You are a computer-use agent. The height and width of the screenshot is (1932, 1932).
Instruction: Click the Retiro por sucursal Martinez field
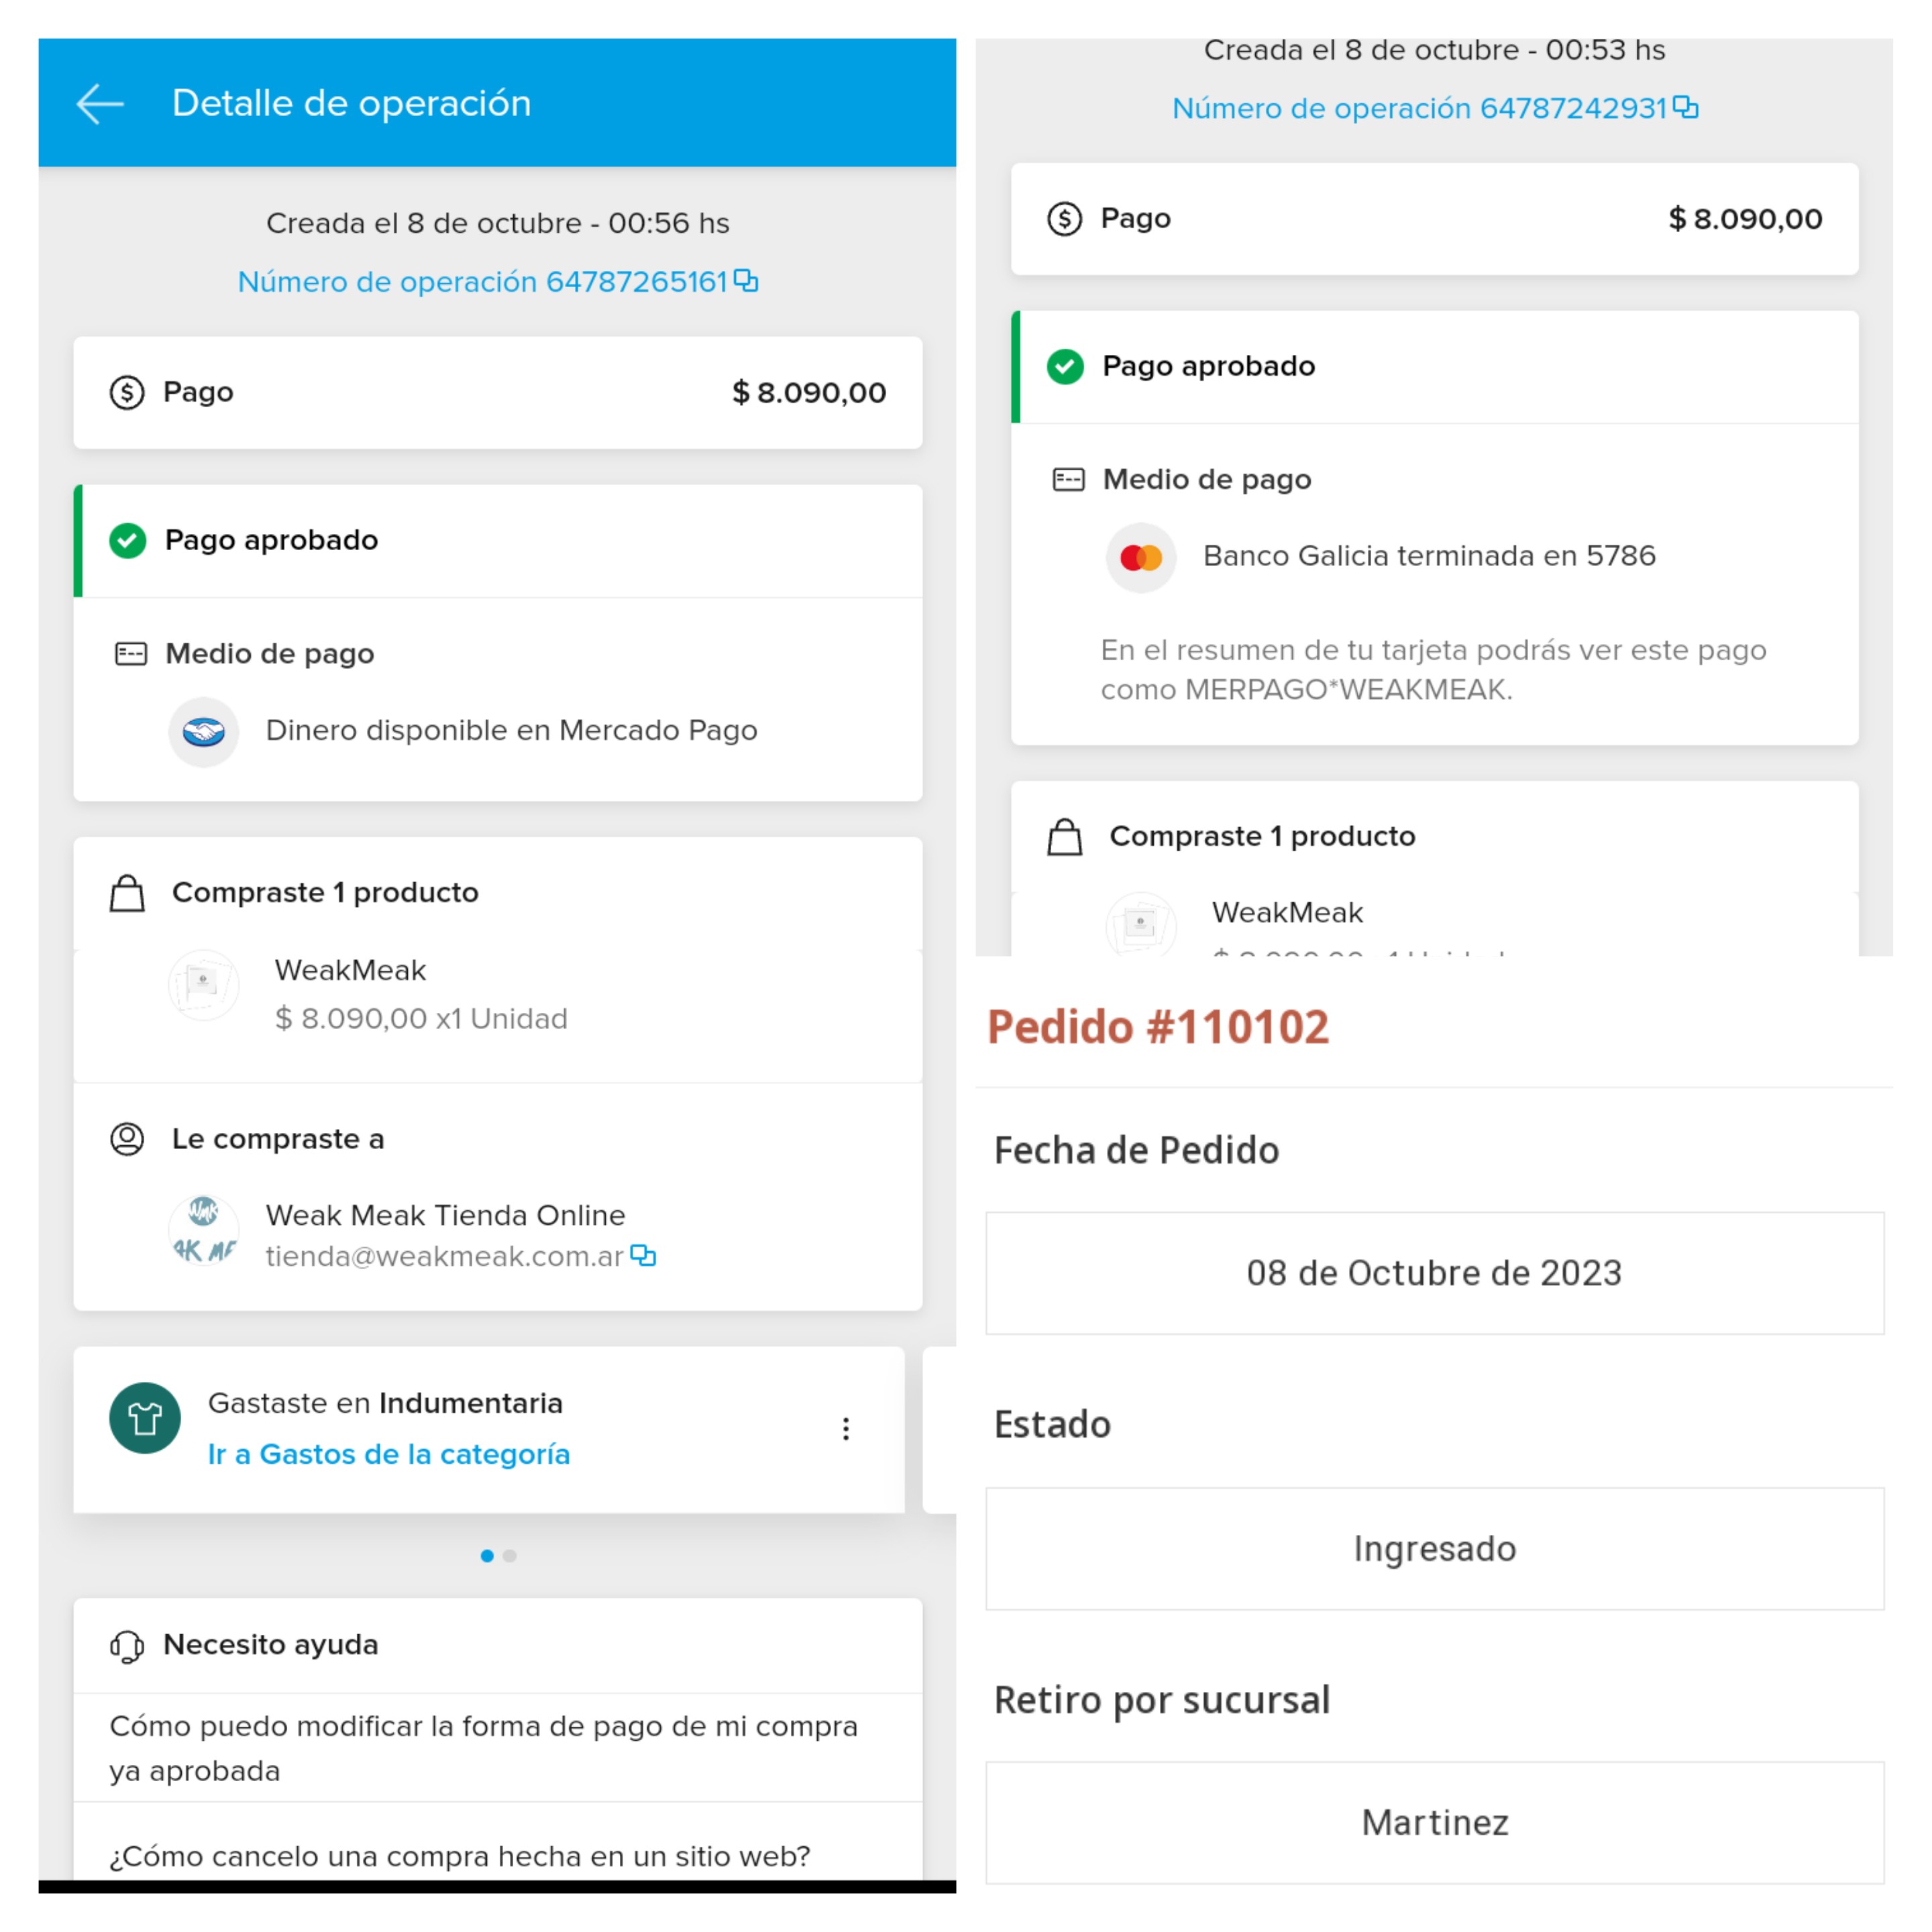coord(1434,1823)
